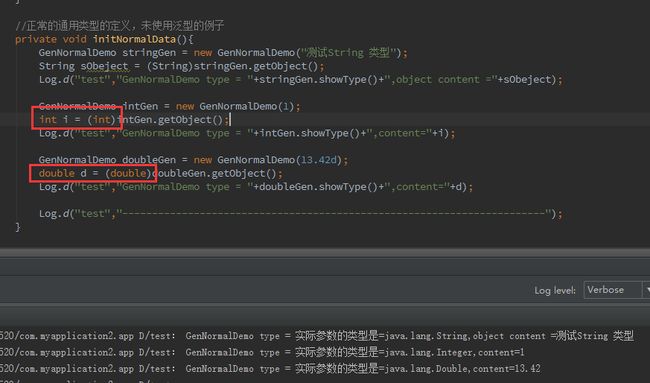This screenshot has width=650, height=383.
Task: Click the line declaring stringGen
Action: 223,53
